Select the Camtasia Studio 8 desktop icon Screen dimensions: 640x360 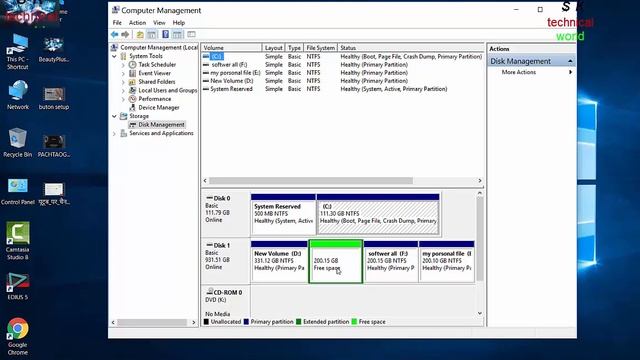18,241
